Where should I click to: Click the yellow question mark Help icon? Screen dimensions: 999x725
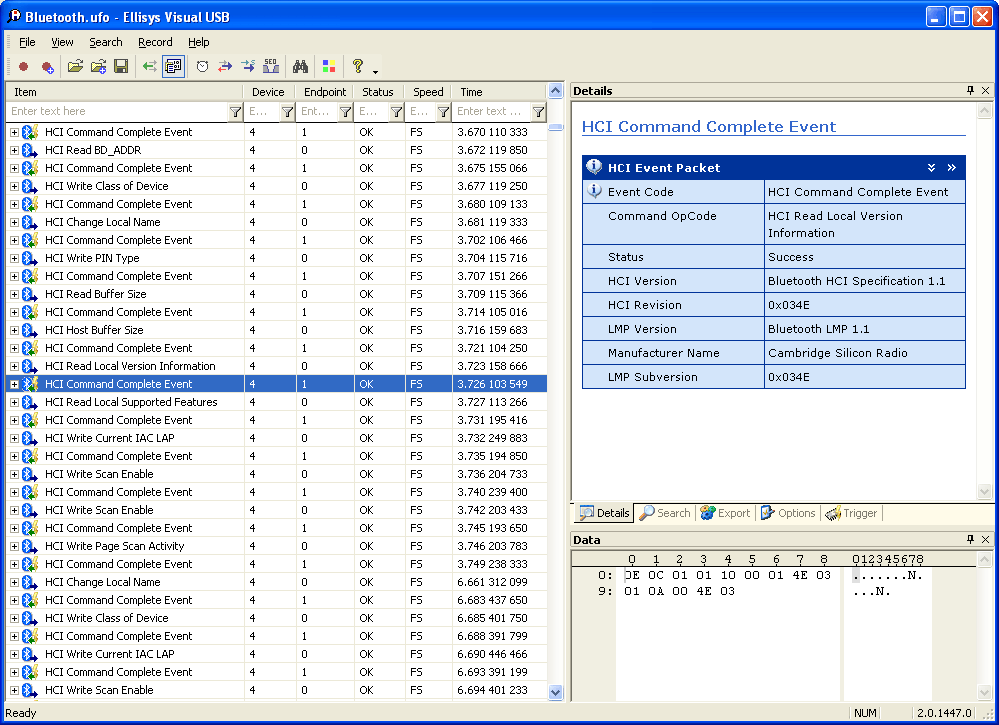pyautogui.click(x=357, y=67)
